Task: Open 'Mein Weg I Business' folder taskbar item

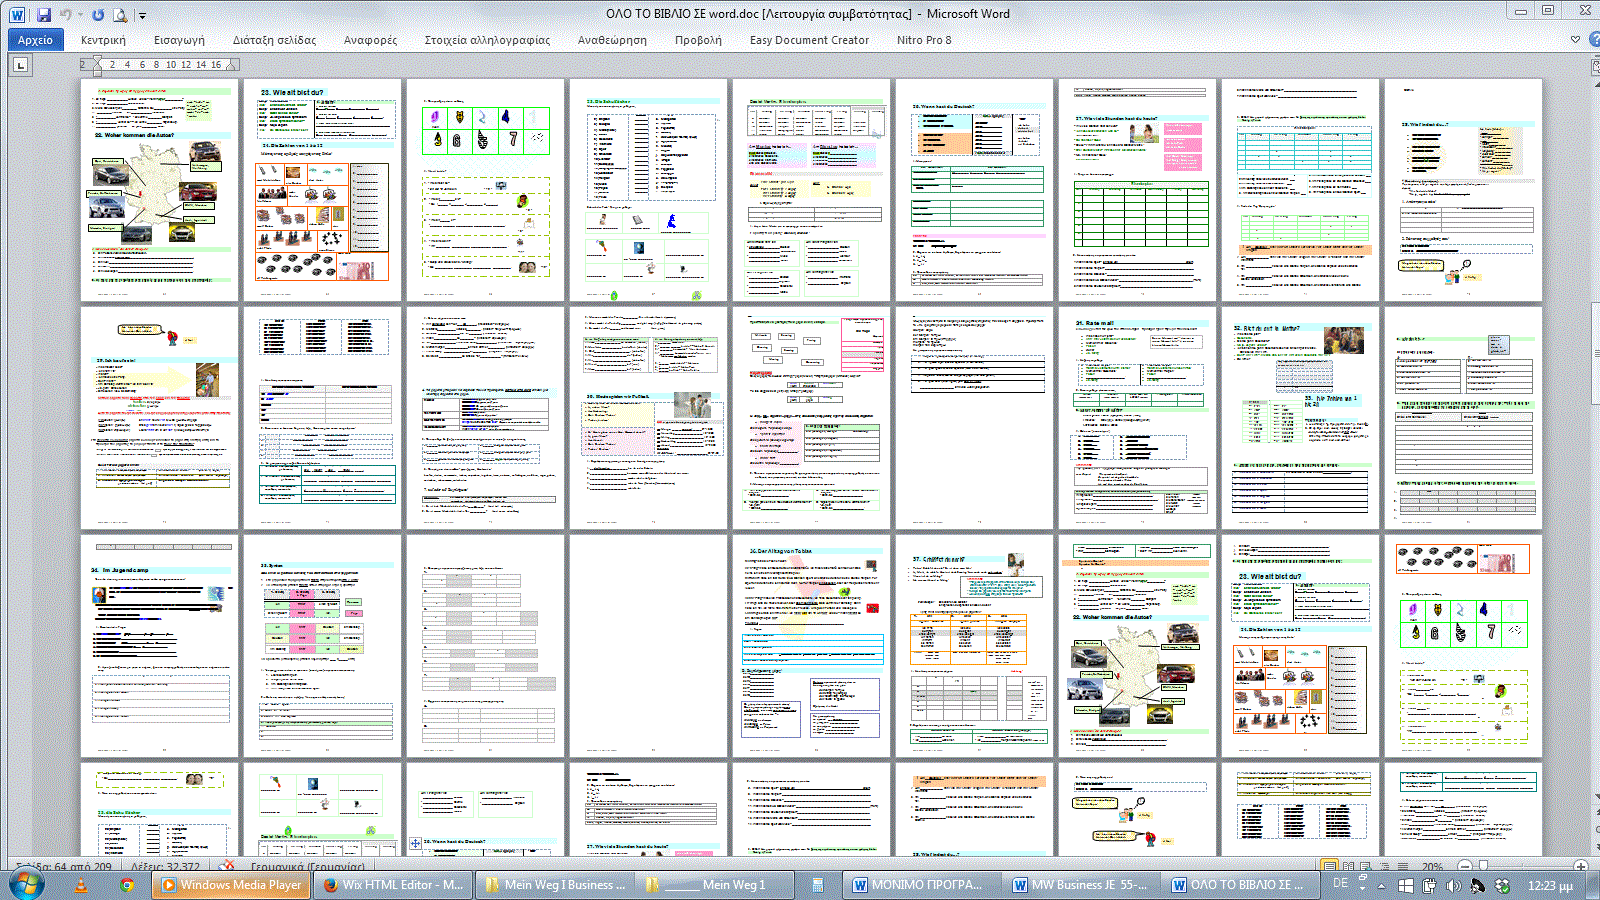Action: 555,885
